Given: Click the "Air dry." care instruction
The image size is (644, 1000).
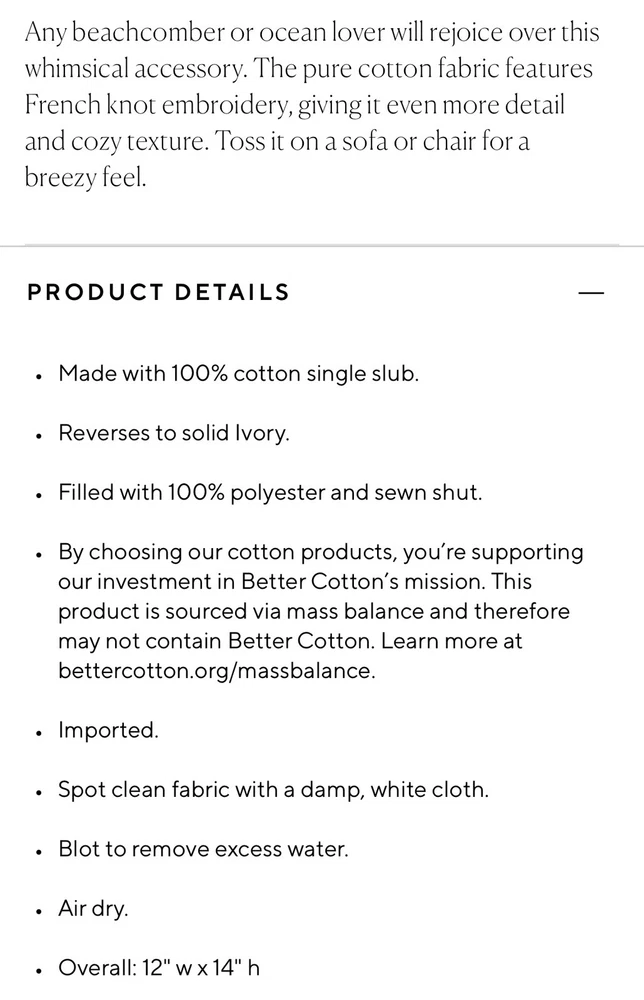Looking at the screenshot, I should 93,909.
